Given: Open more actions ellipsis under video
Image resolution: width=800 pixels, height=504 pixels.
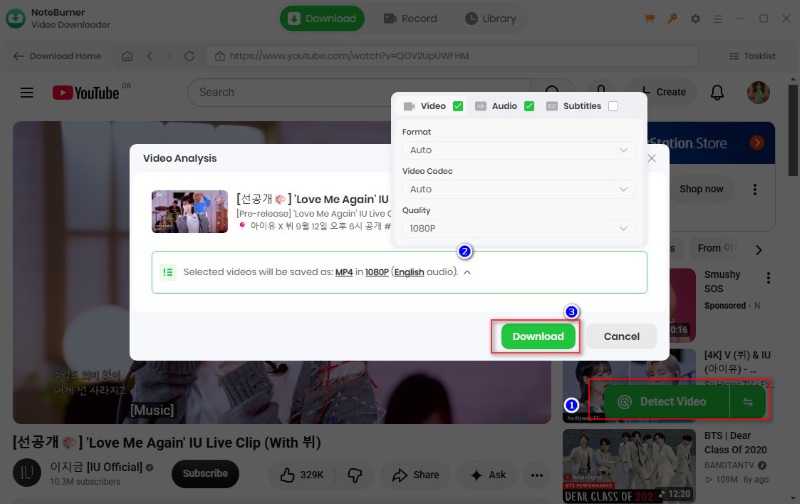Looking at the screenshot, I should point(537,475).
